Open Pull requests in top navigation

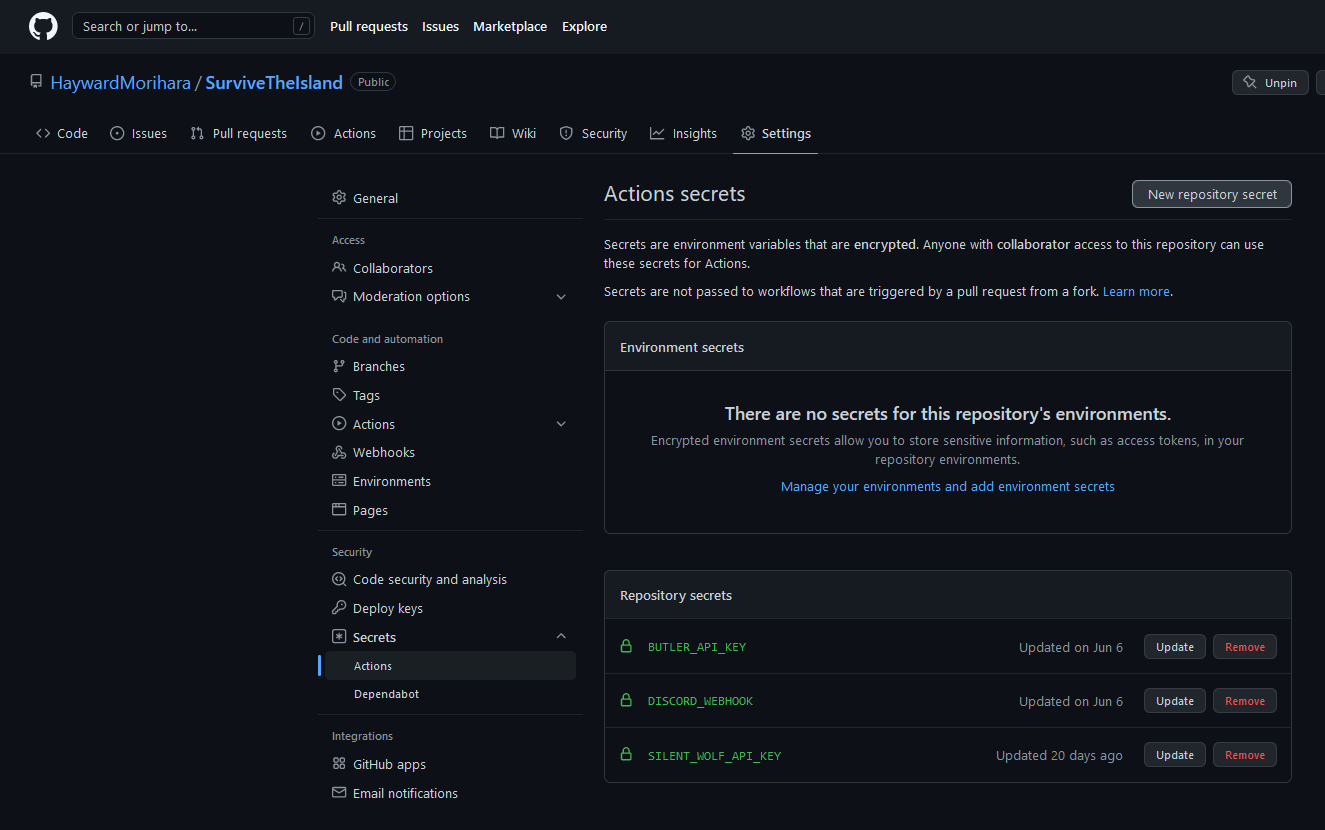369,26
